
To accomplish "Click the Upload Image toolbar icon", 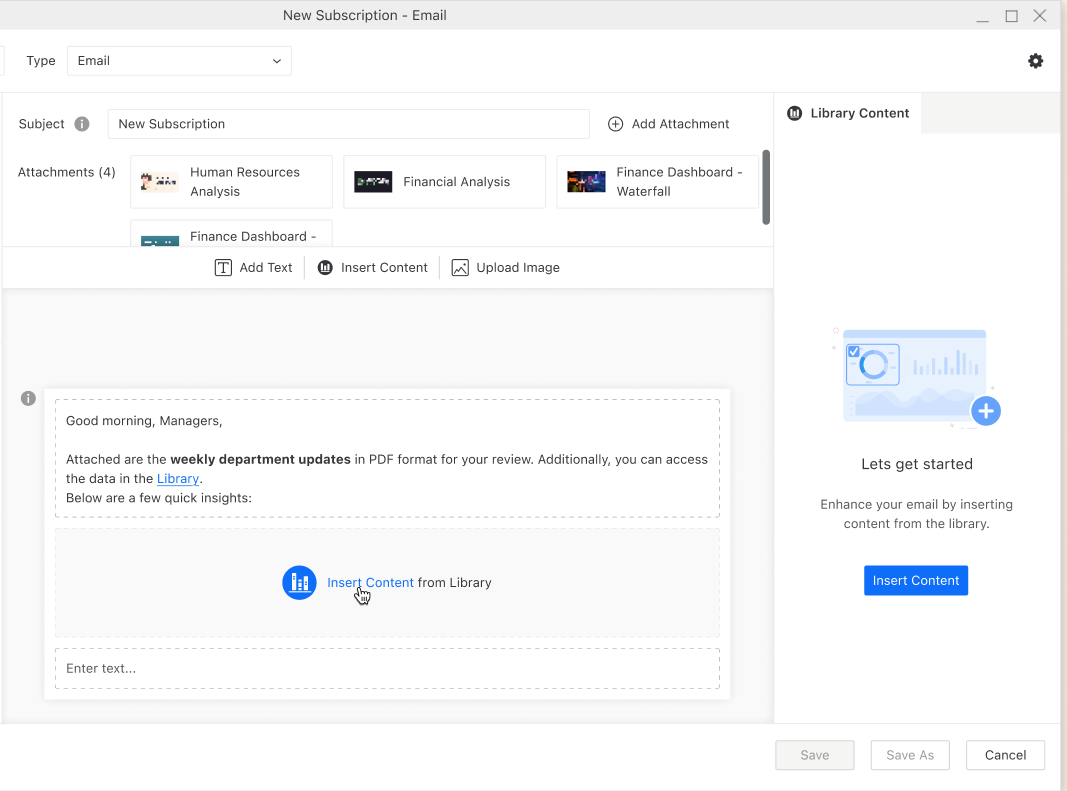I will tap(460, 268).
